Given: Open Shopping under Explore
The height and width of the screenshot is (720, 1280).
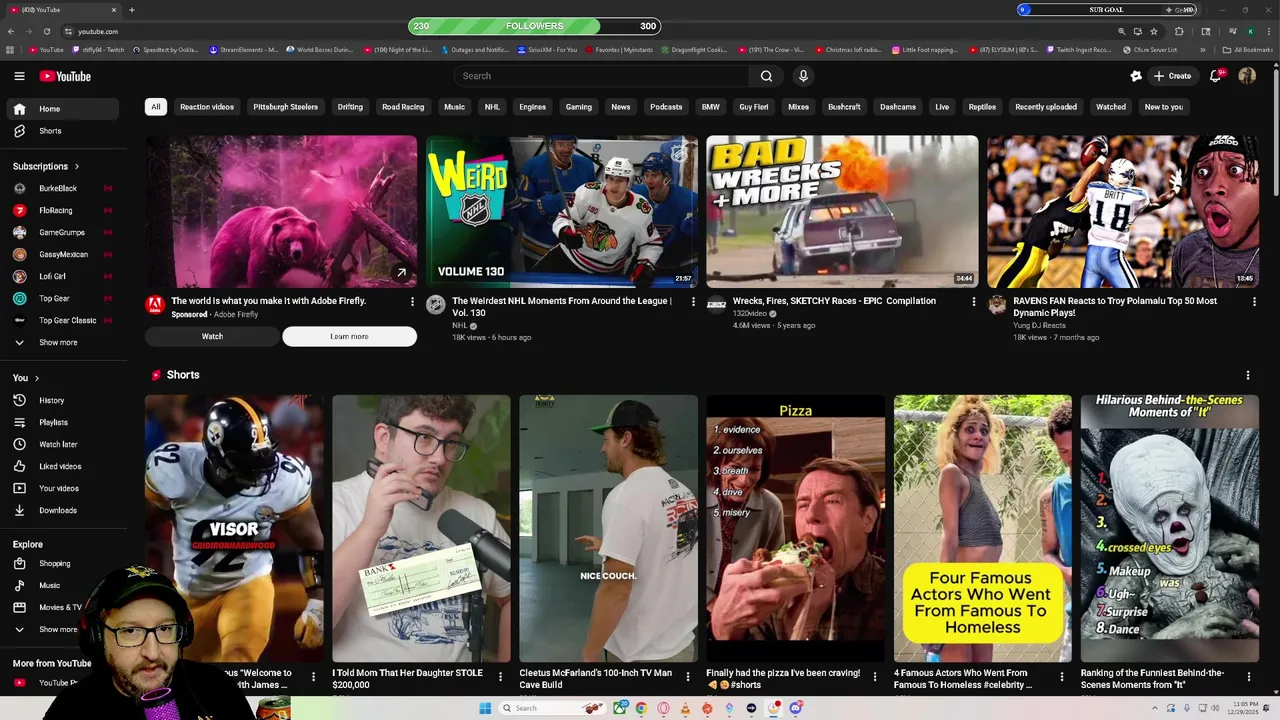Looking at the screenshot, I should pyautogui.click(x=63, y=563).
